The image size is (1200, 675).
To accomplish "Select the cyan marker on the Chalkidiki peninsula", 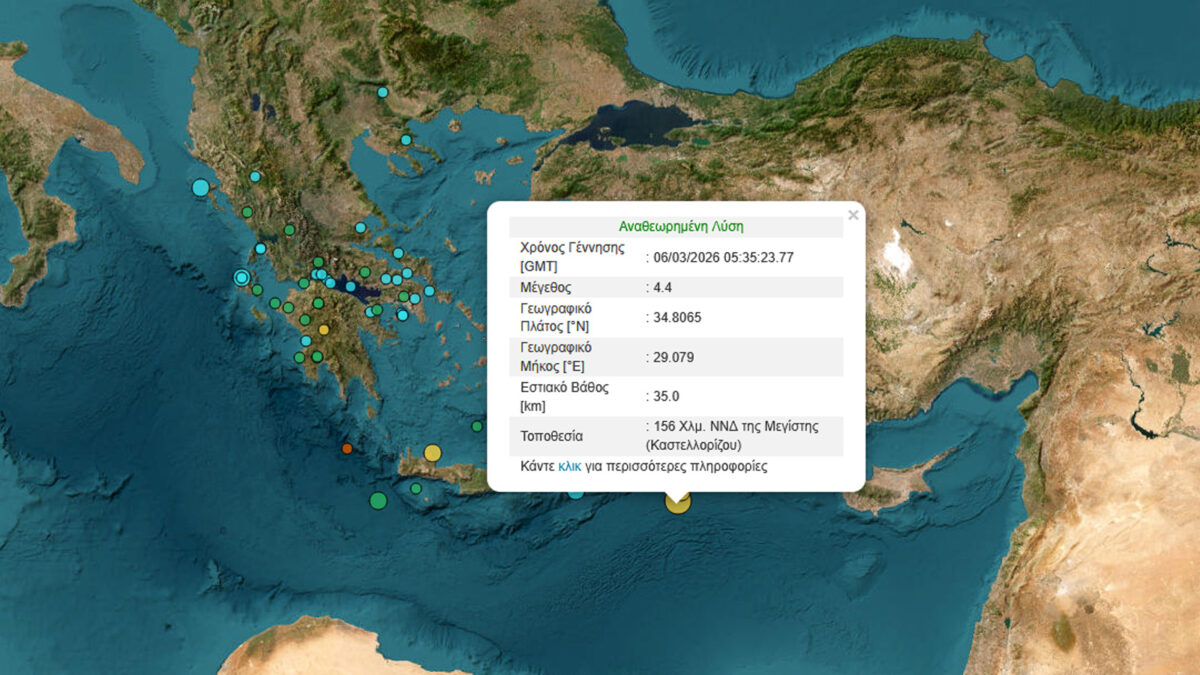I will click(x=406, y=140).
